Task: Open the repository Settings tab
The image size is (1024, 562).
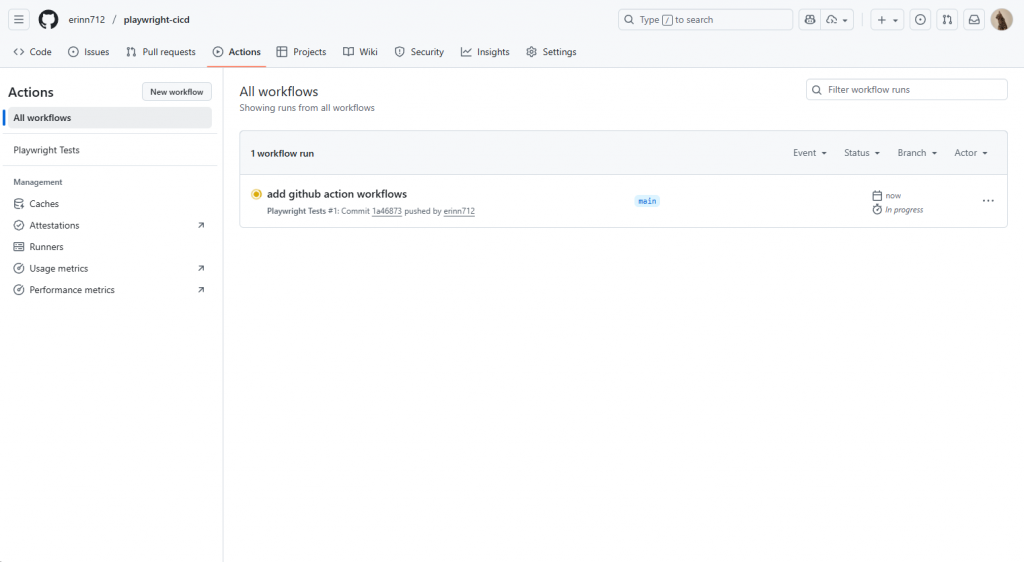Action: coord(551,52)
